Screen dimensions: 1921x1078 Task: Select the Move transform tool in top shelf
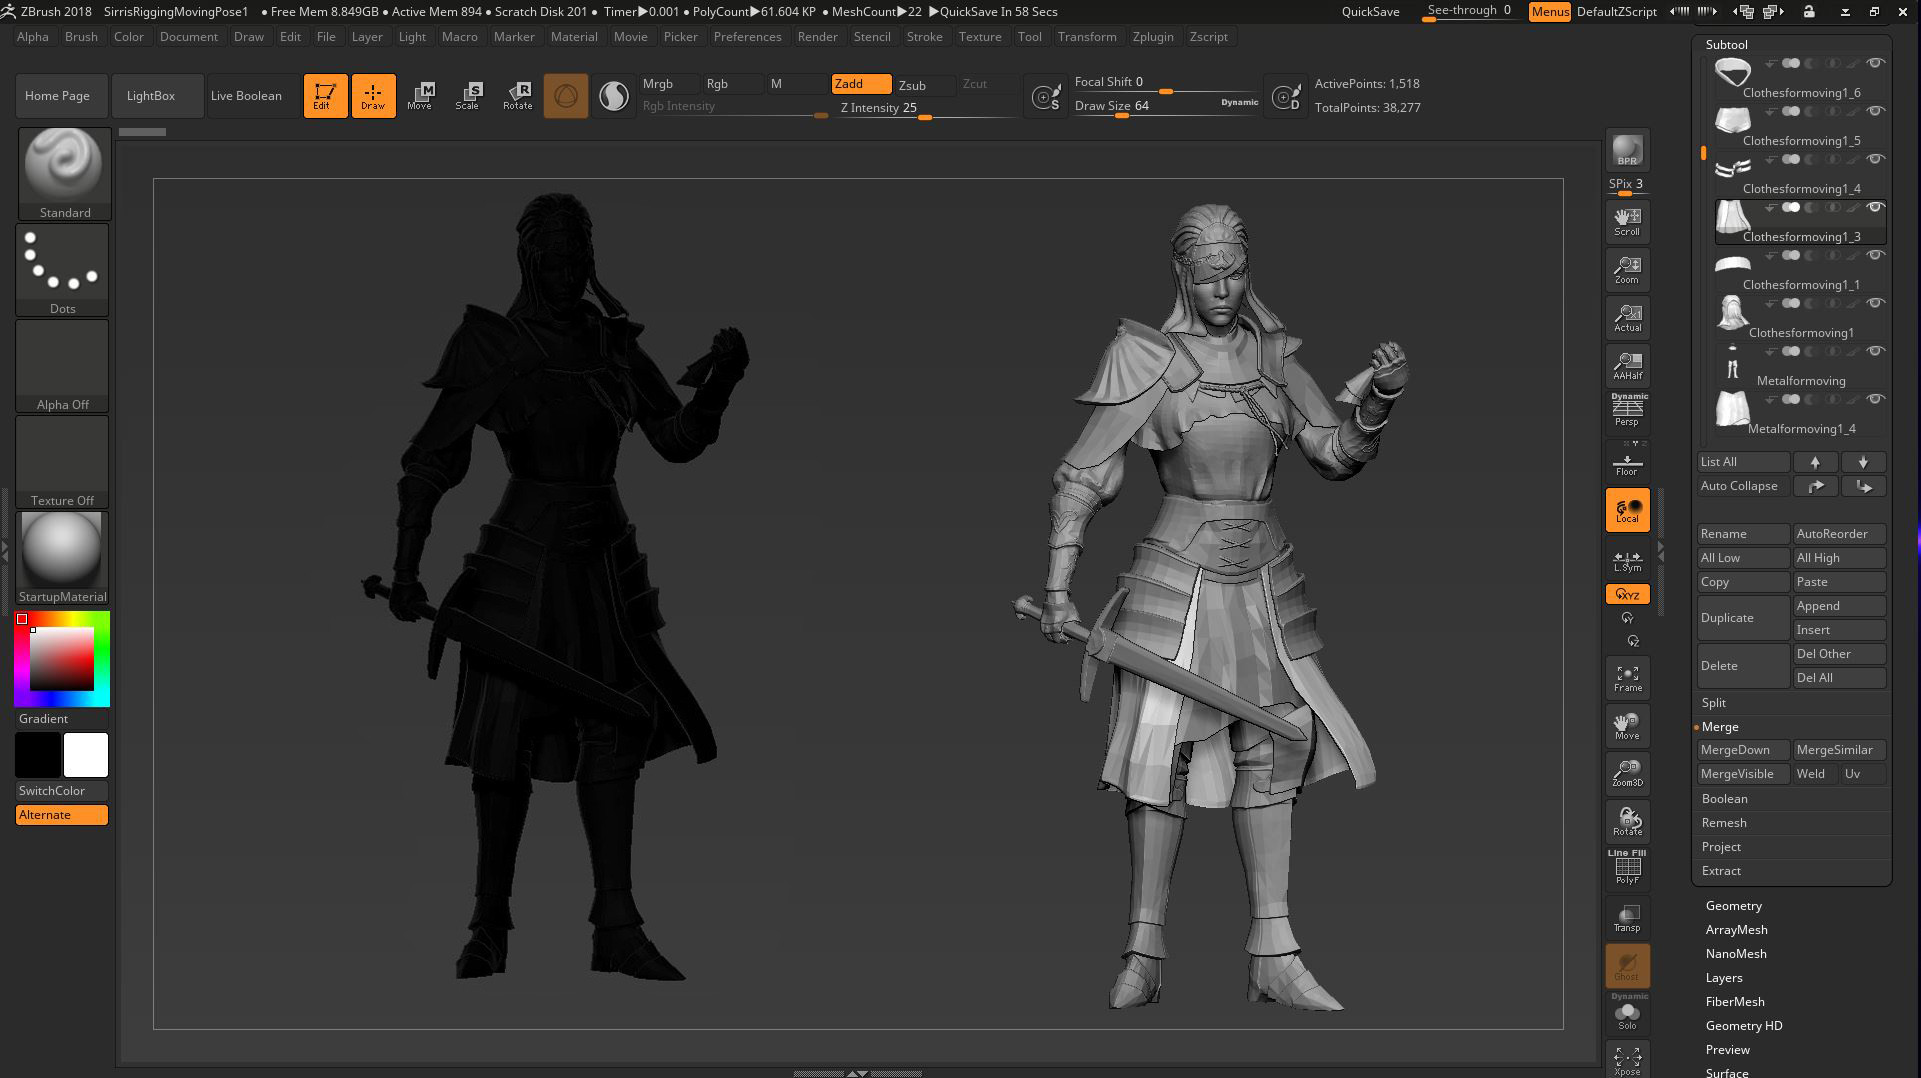click(420, 96)
